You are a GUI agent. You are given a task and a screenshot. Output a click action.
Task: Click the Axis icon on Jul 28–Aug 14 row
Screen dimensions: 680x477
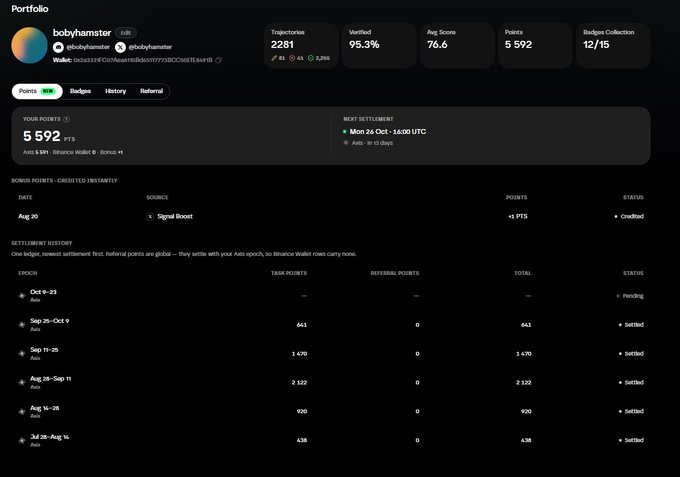22,441
